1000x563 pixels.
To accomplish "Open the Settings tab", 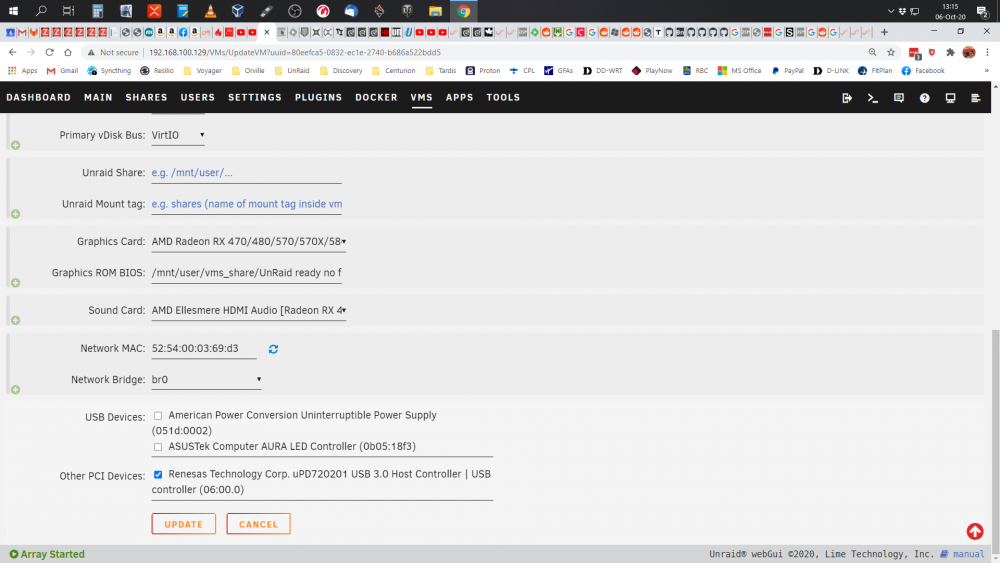I will coord(255,98).
